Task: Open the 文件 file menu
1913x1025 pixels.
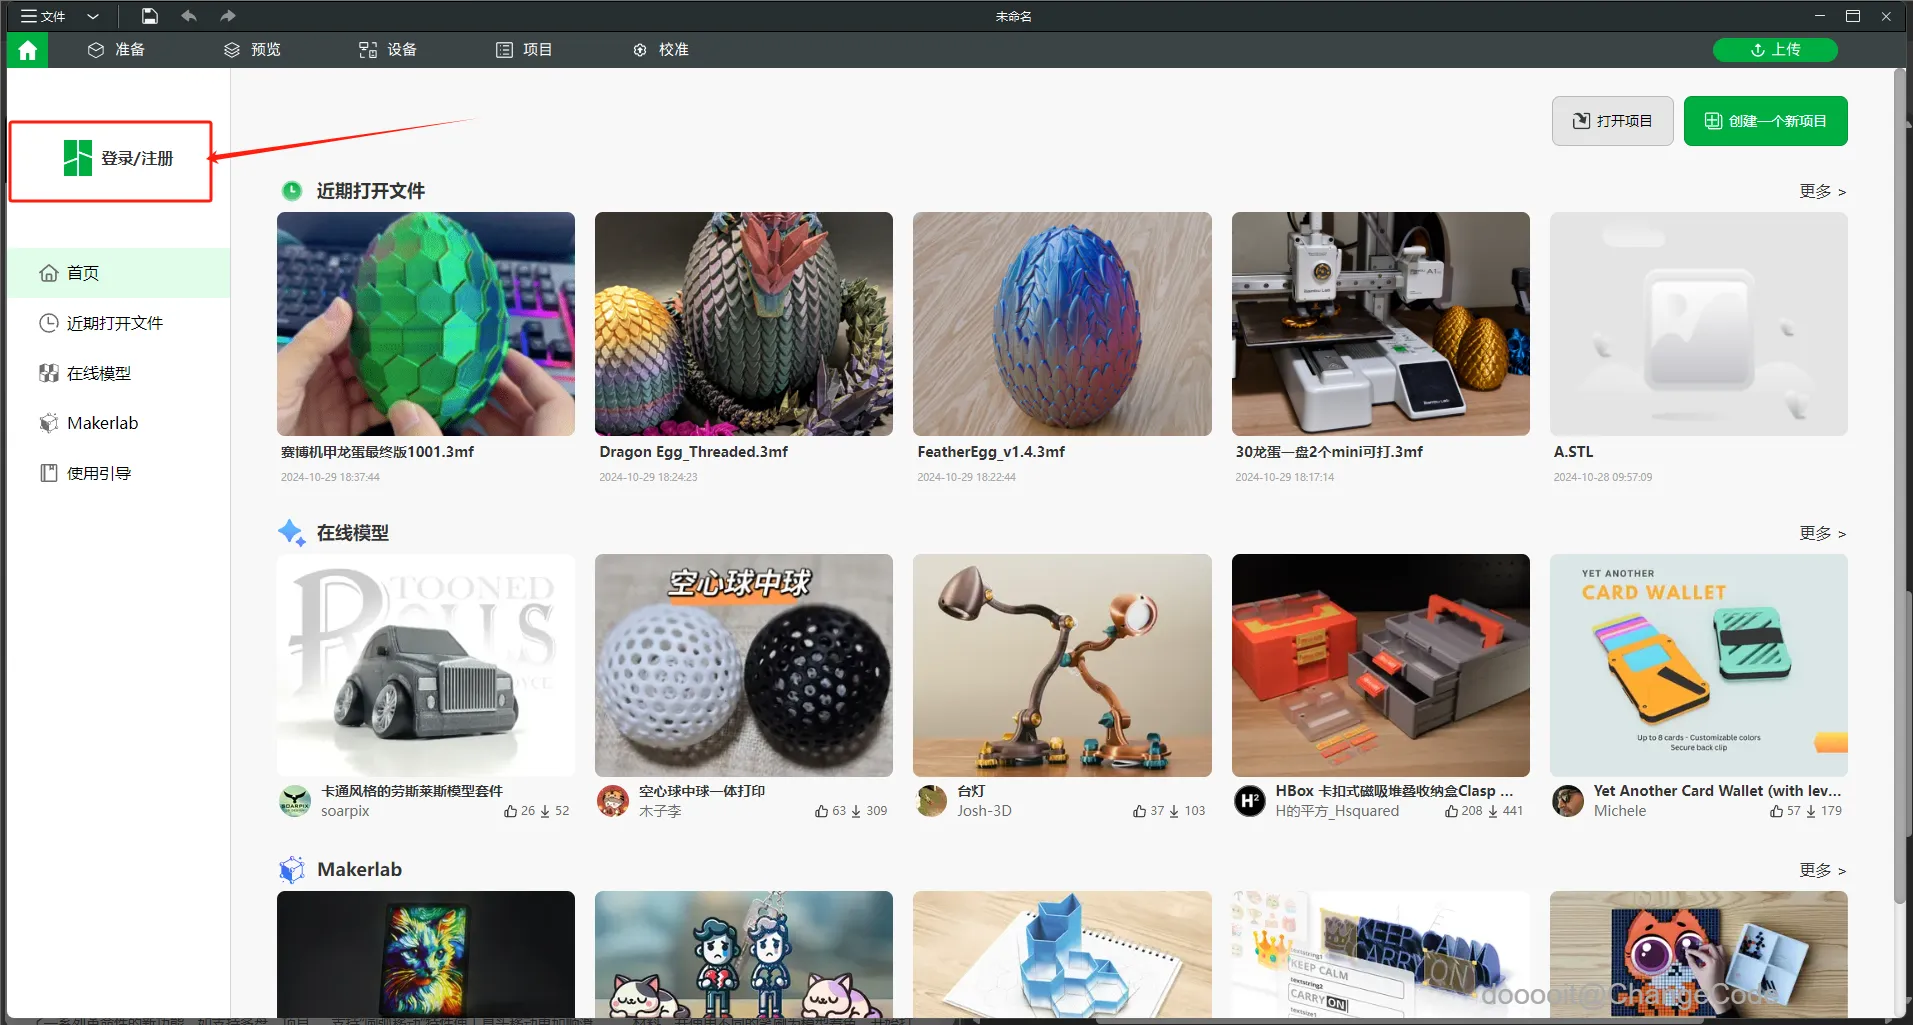Action: 43,16
